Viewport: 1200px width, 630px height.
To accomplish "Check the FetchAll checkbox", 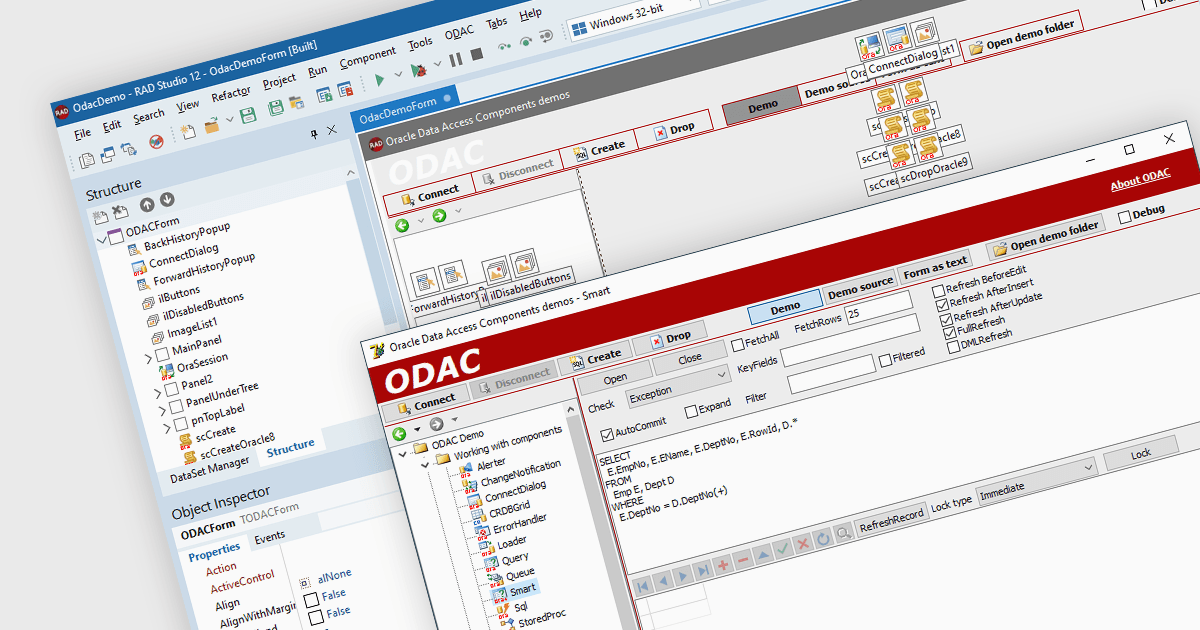I will 738,345.
